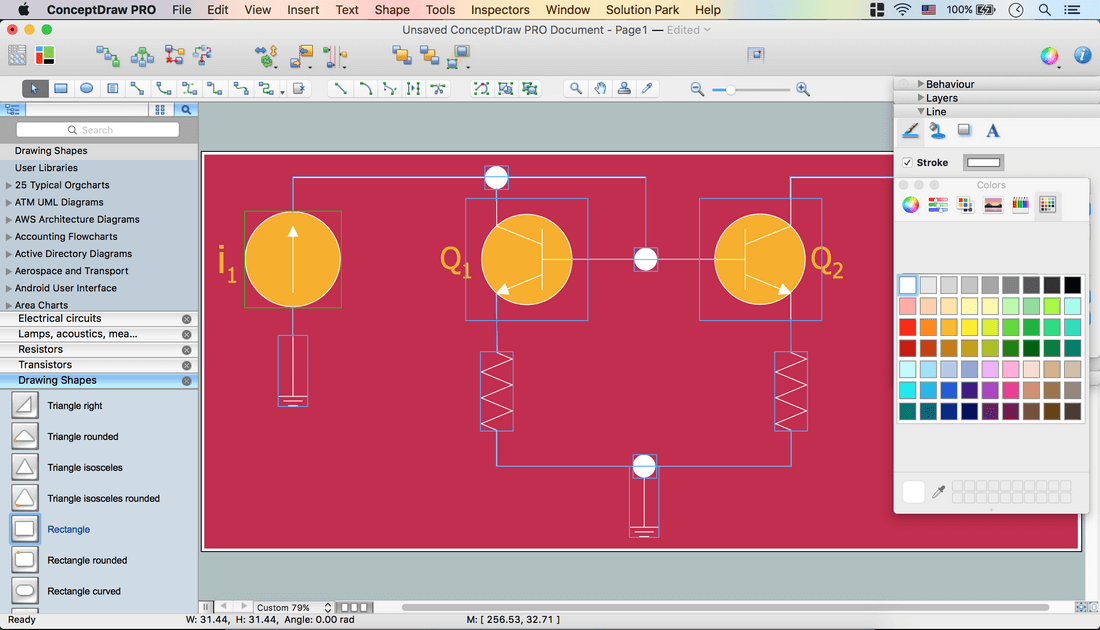
Task: Pick the red color swatch
Action: (x=907, y=327)
